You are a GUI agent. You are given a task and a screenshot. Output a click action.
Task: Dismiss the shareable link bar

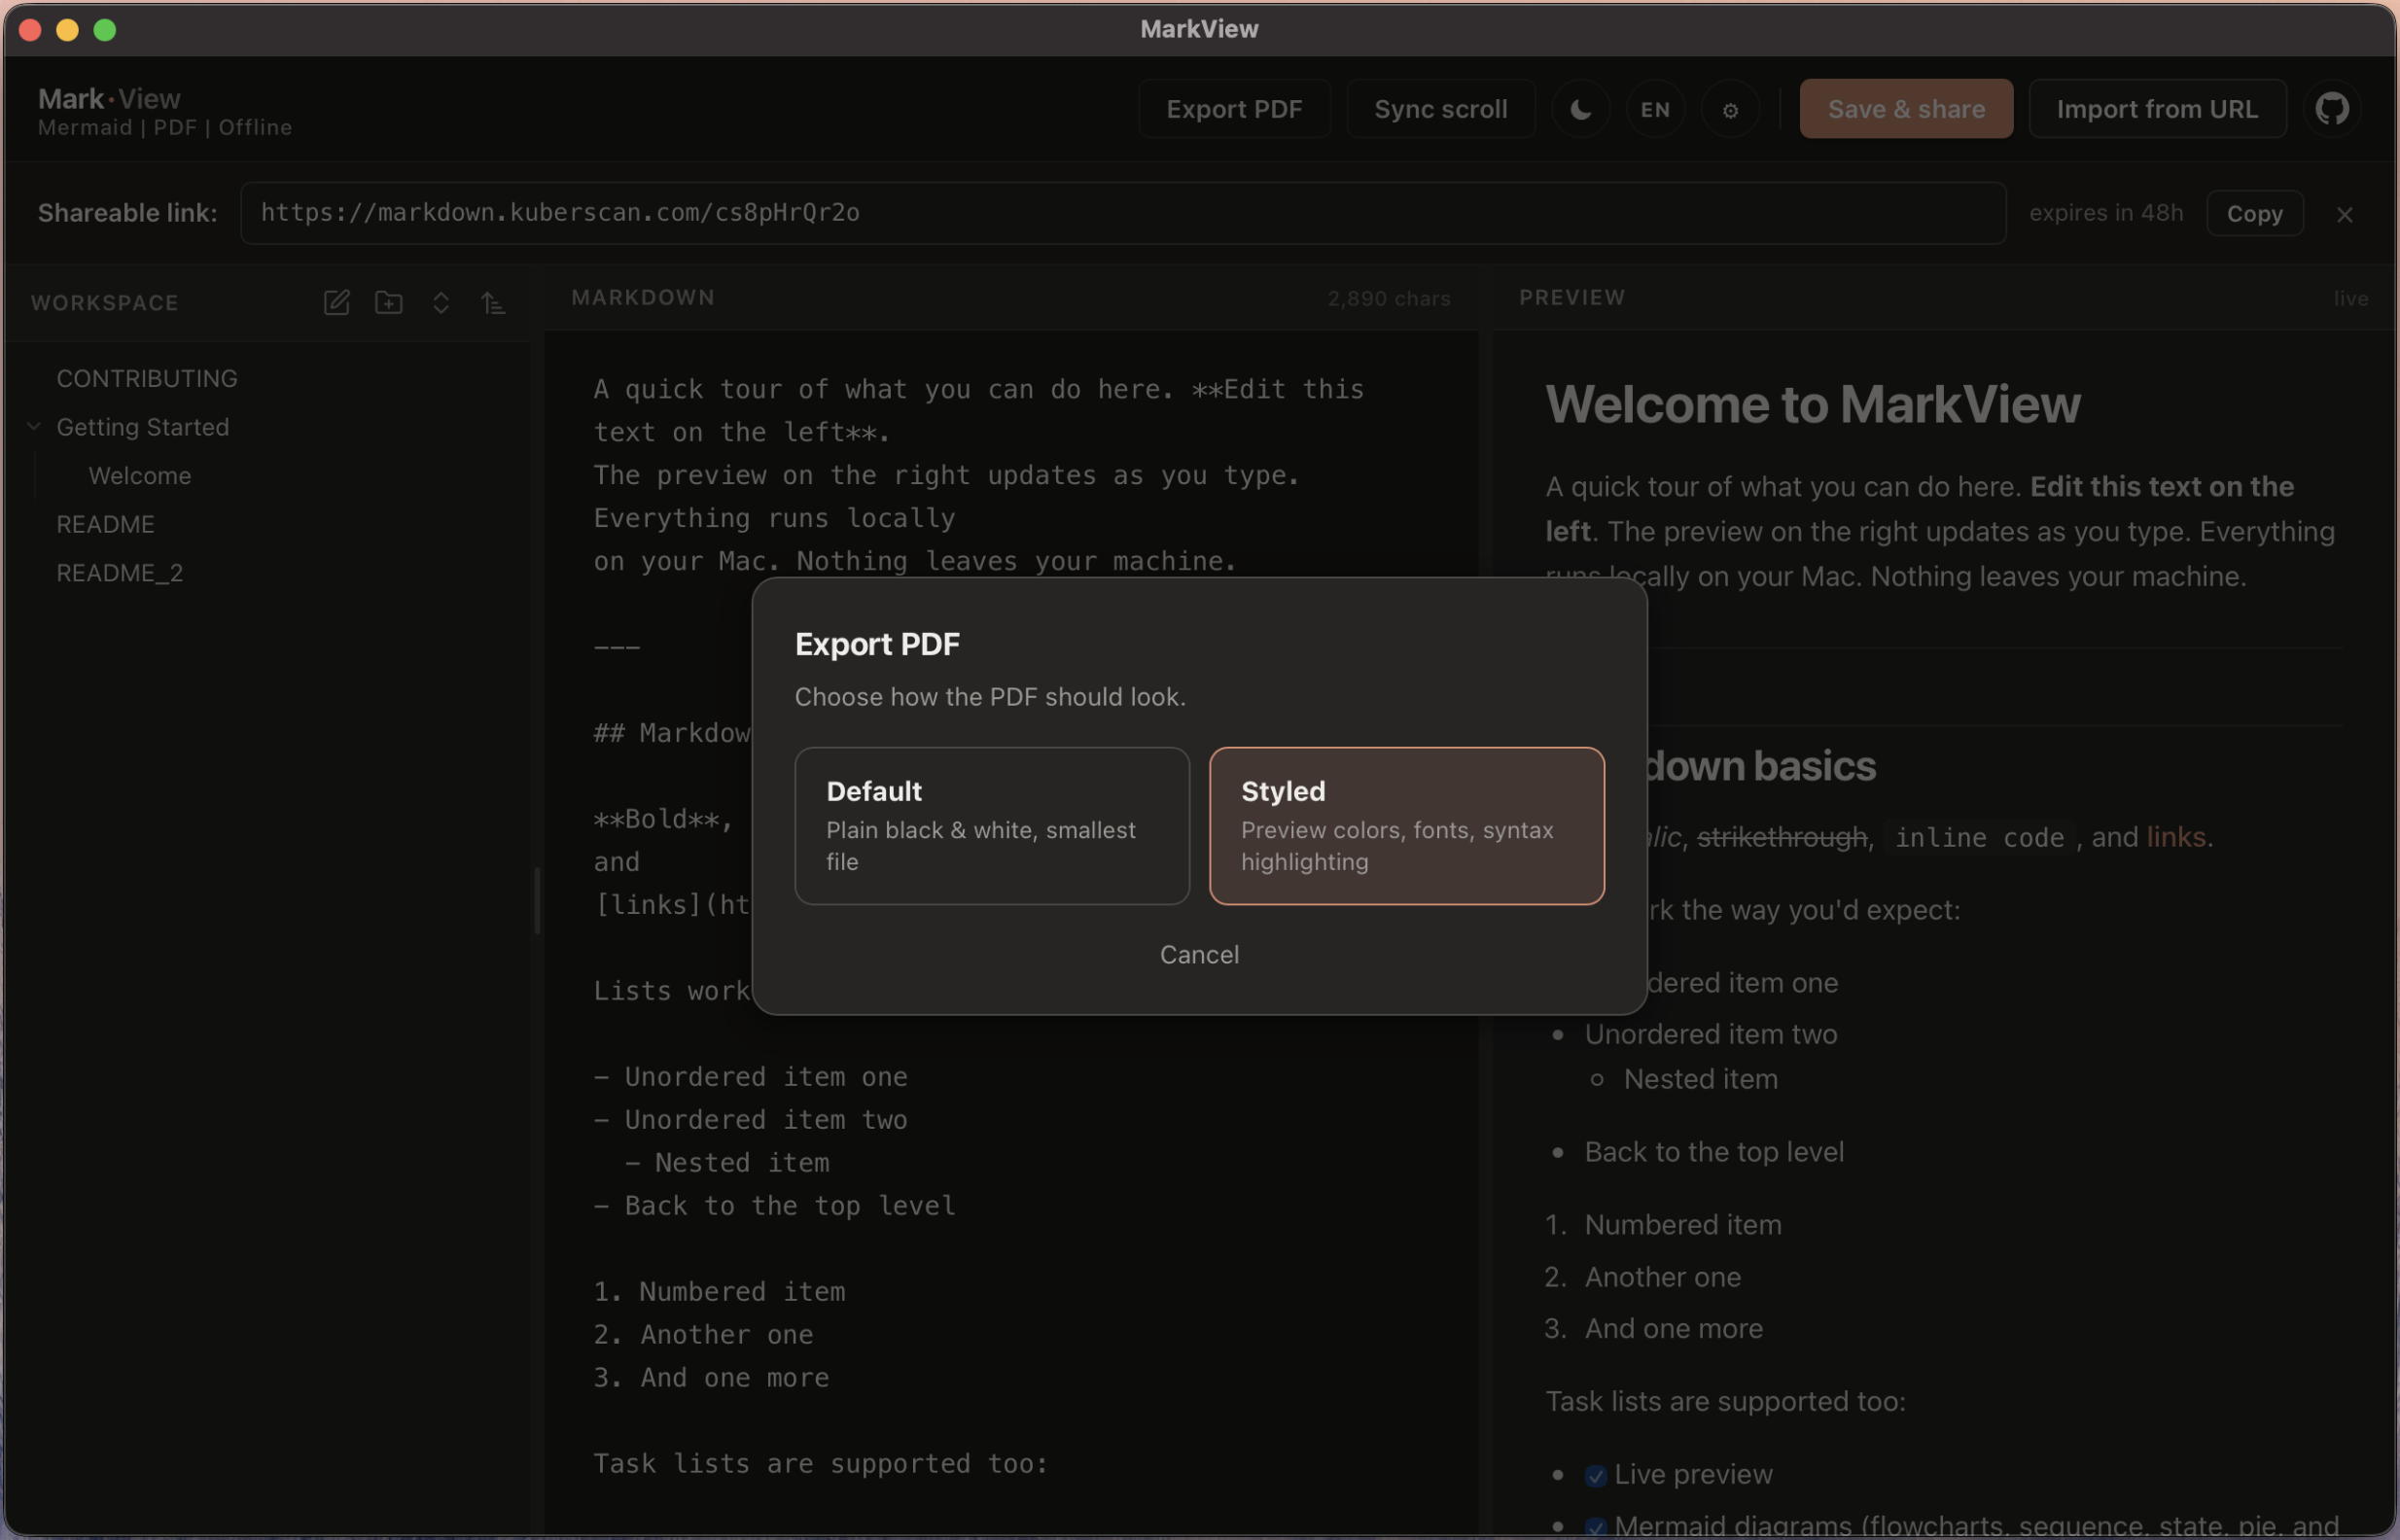[x=2344, y=214]
